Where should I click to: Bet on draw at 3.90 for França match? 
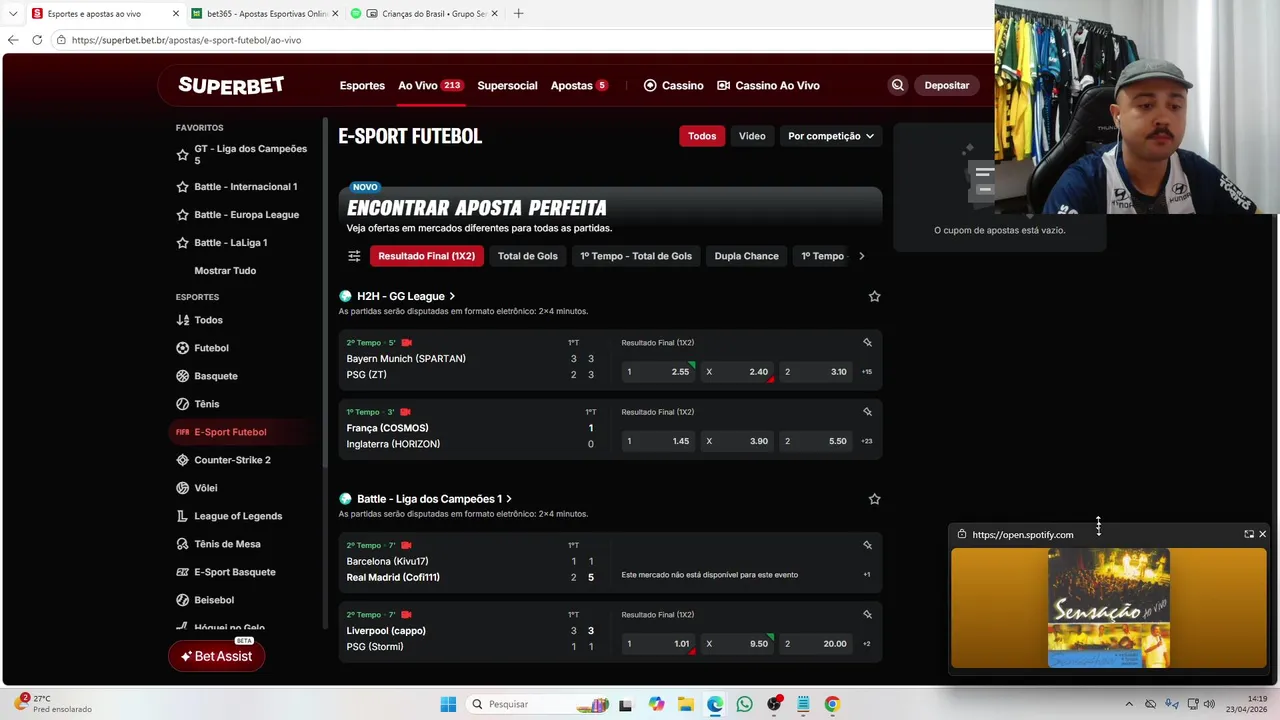tap(737, 441)
